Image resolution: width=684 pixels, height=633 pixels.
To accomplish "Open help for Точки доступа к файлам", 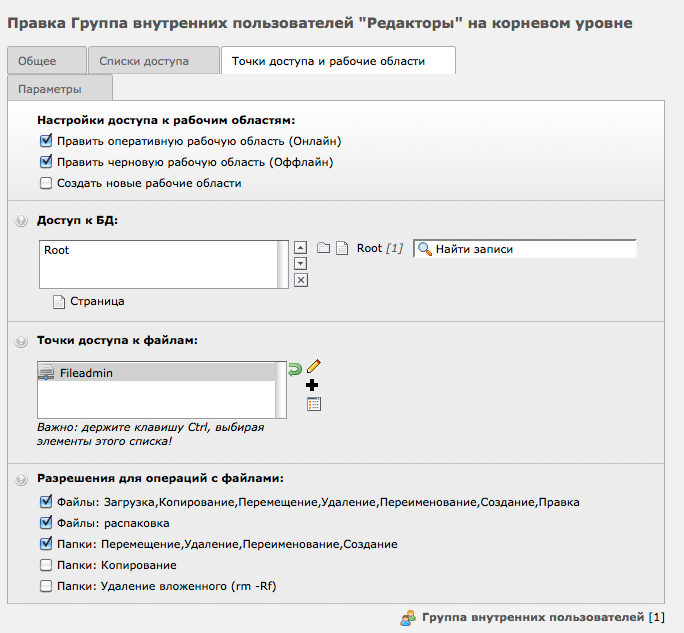I will tap(22, 342).
